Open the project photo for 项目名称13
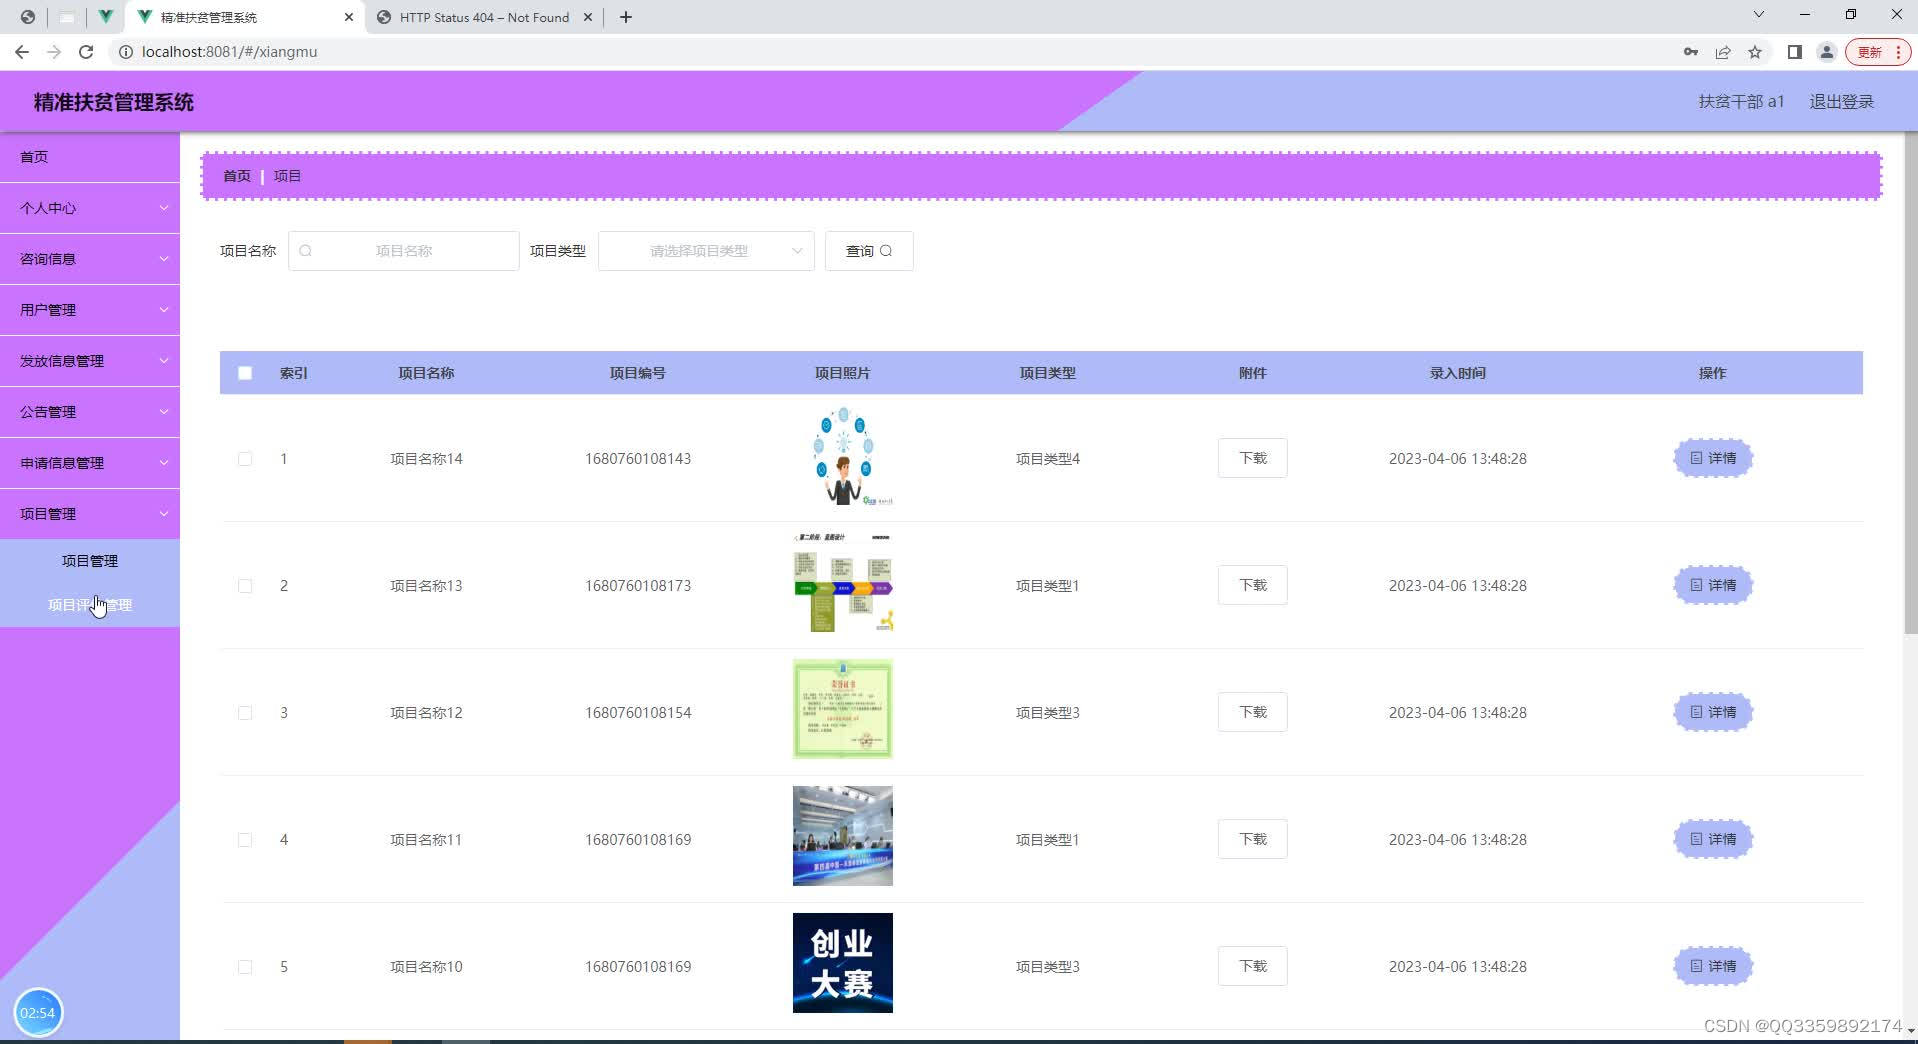This screenshot has width=1918, height=1044. 843,583
